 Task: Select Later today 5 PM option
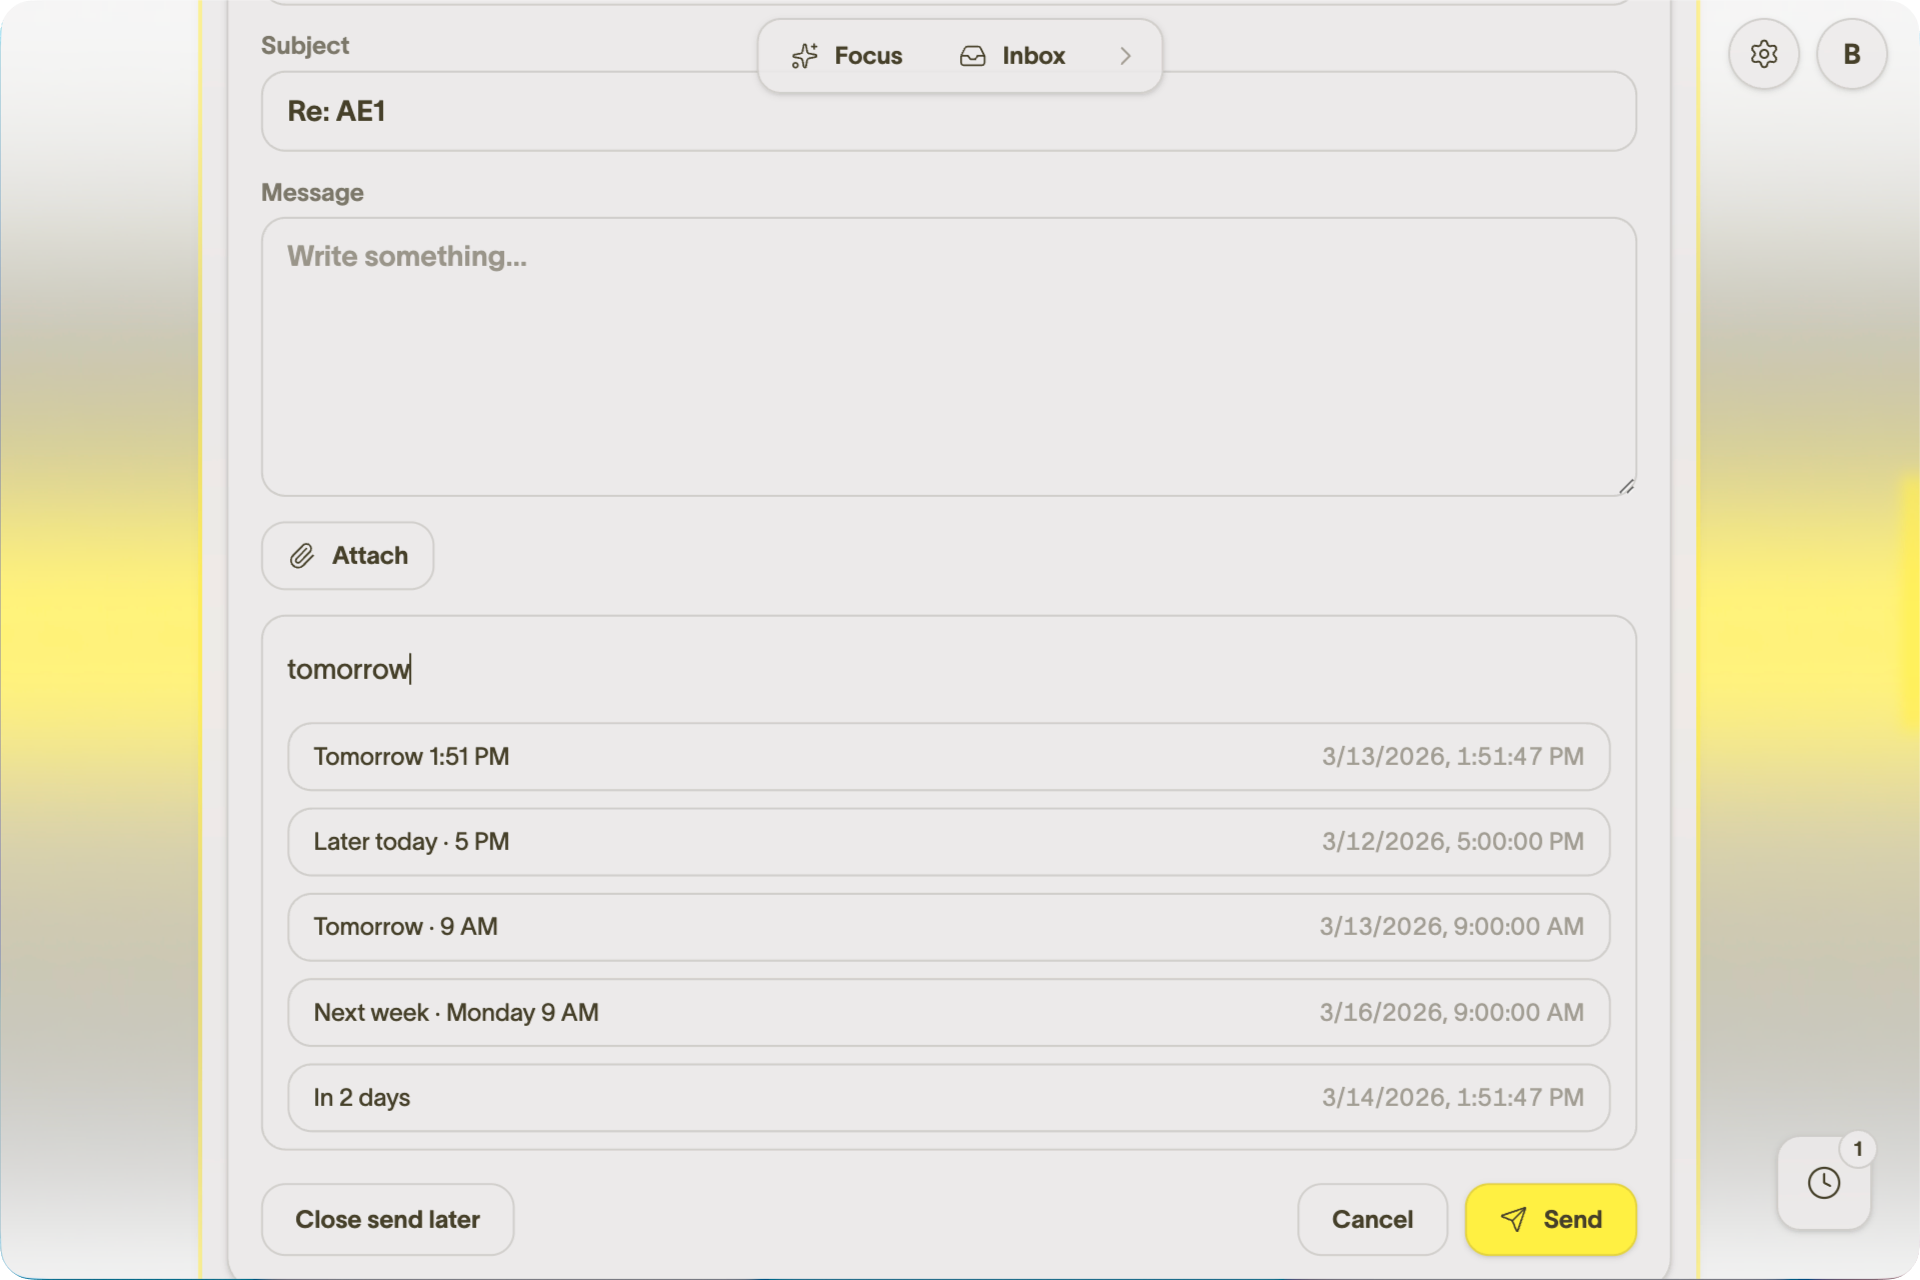(x=948, y=842)
